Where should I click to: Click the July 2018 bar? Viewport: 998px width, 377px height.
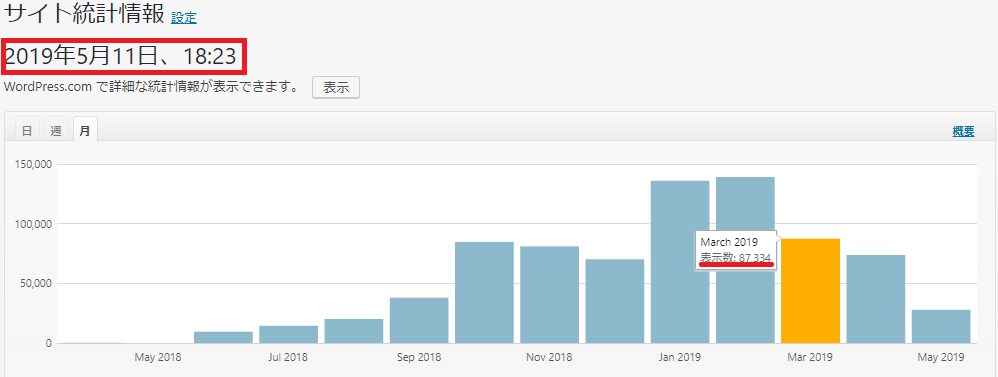click(288, 335)
